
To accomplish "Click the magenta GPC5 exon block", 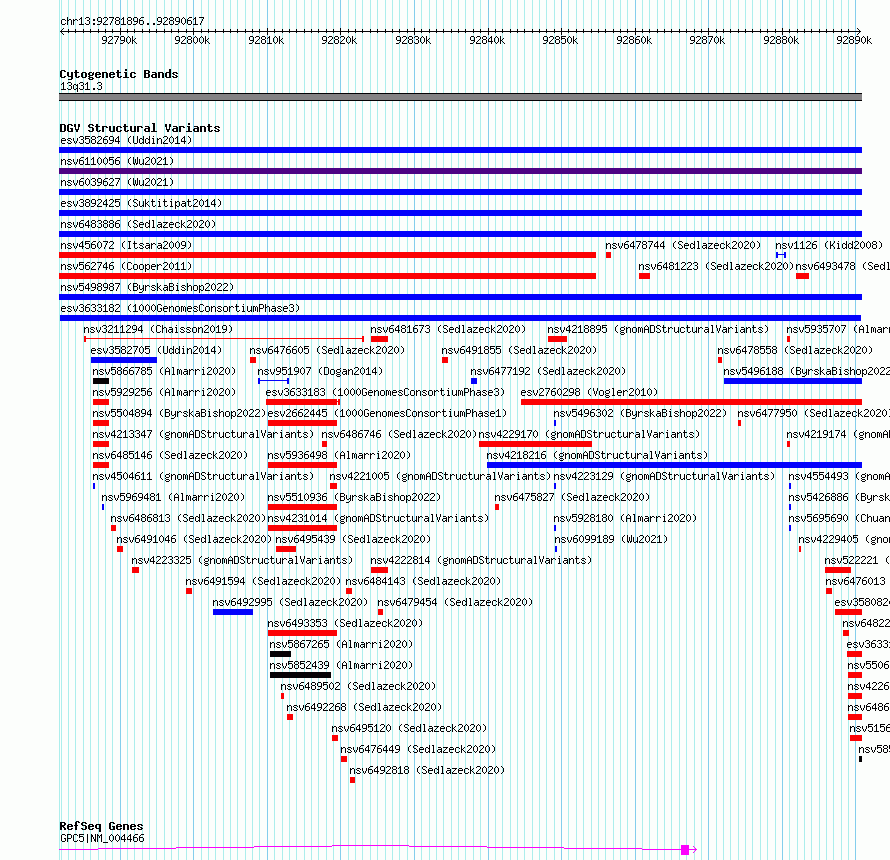I will pos(685,850).
